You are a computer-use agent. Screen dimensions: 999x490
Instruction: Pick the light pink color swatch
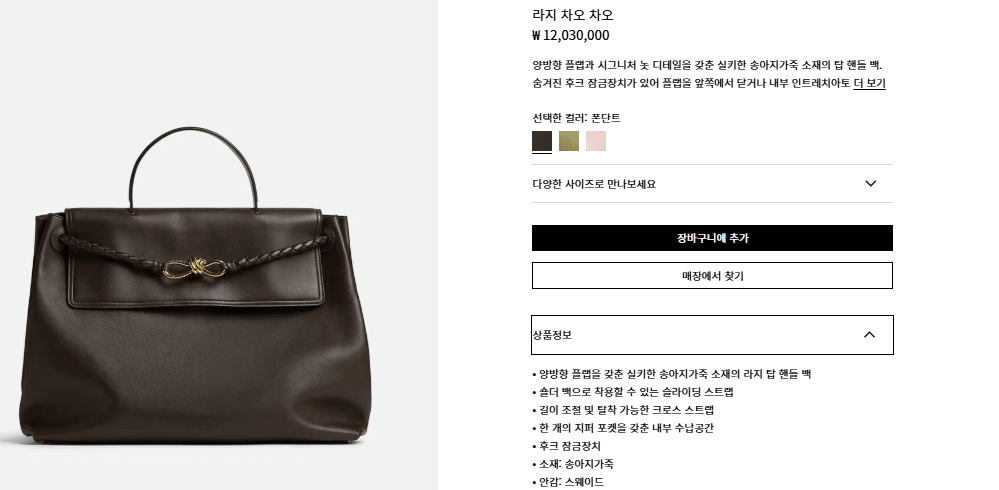click(596, 141)
